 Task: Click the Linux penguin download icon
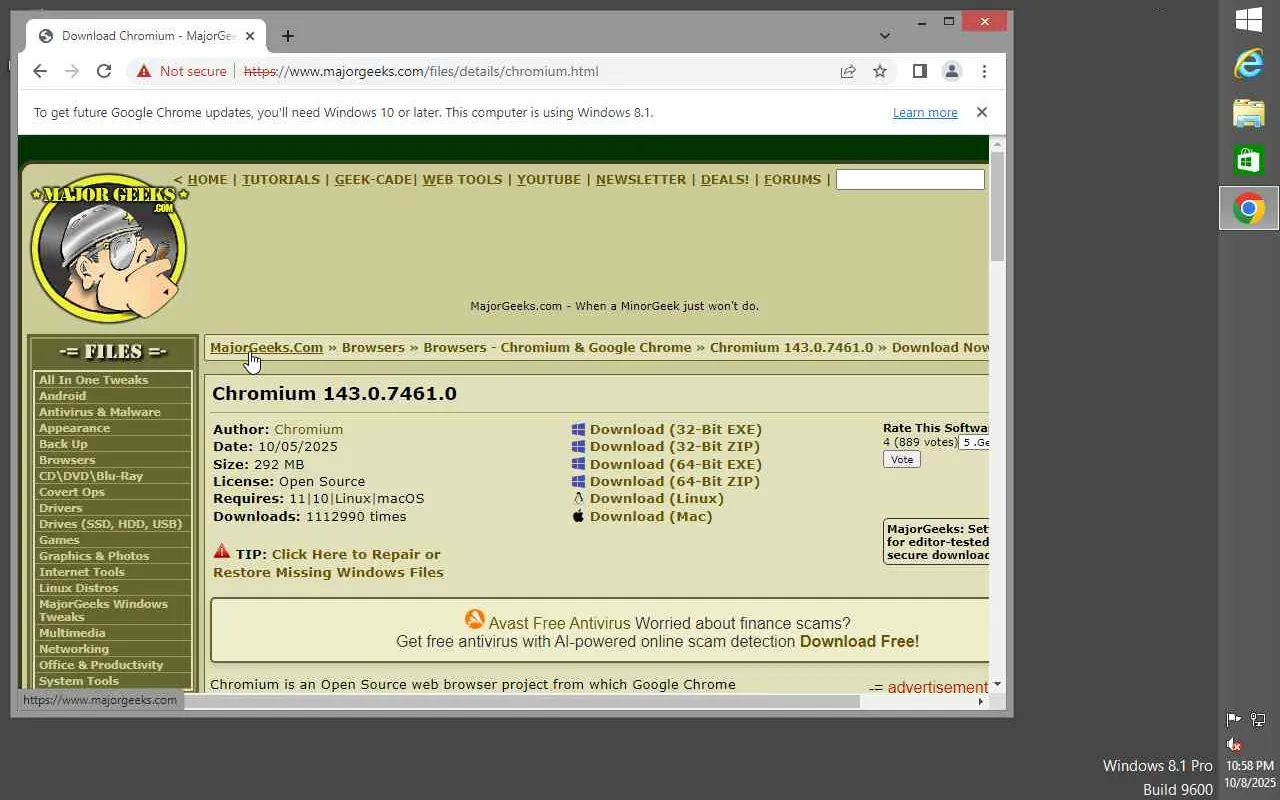(x=578, y=499)
